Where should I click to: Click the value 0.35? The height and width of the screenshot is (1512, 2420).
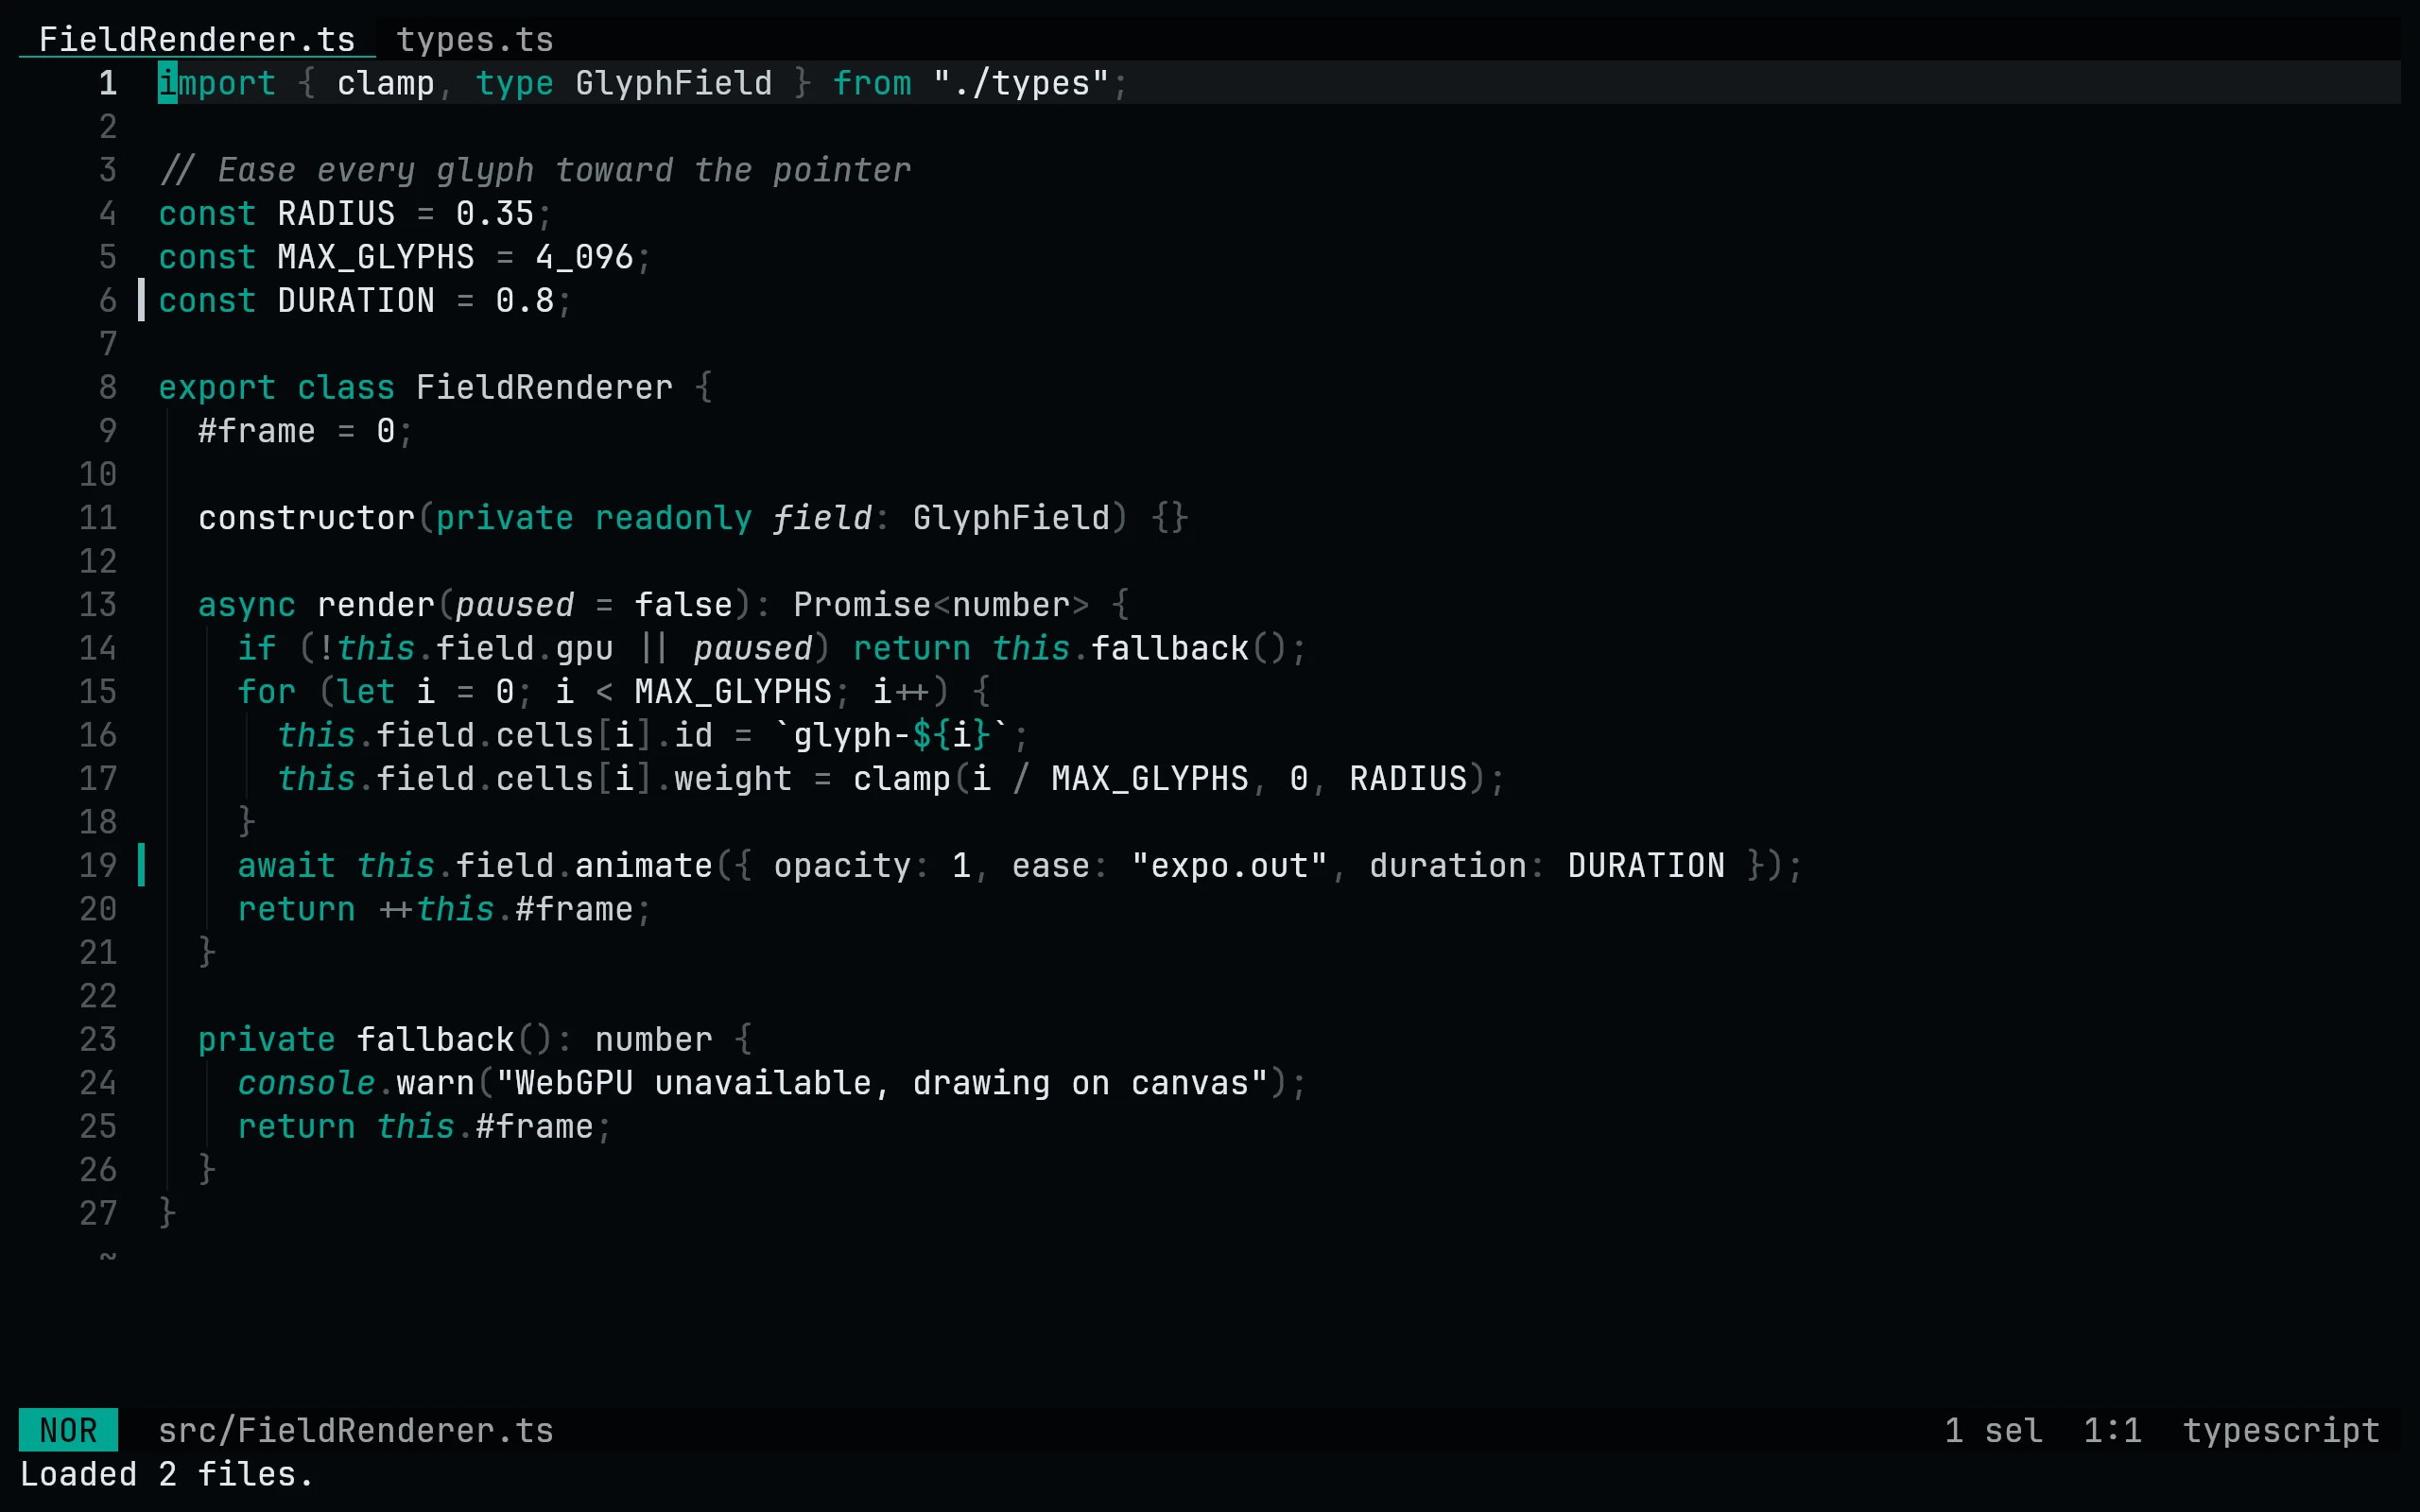coord(495,213)
